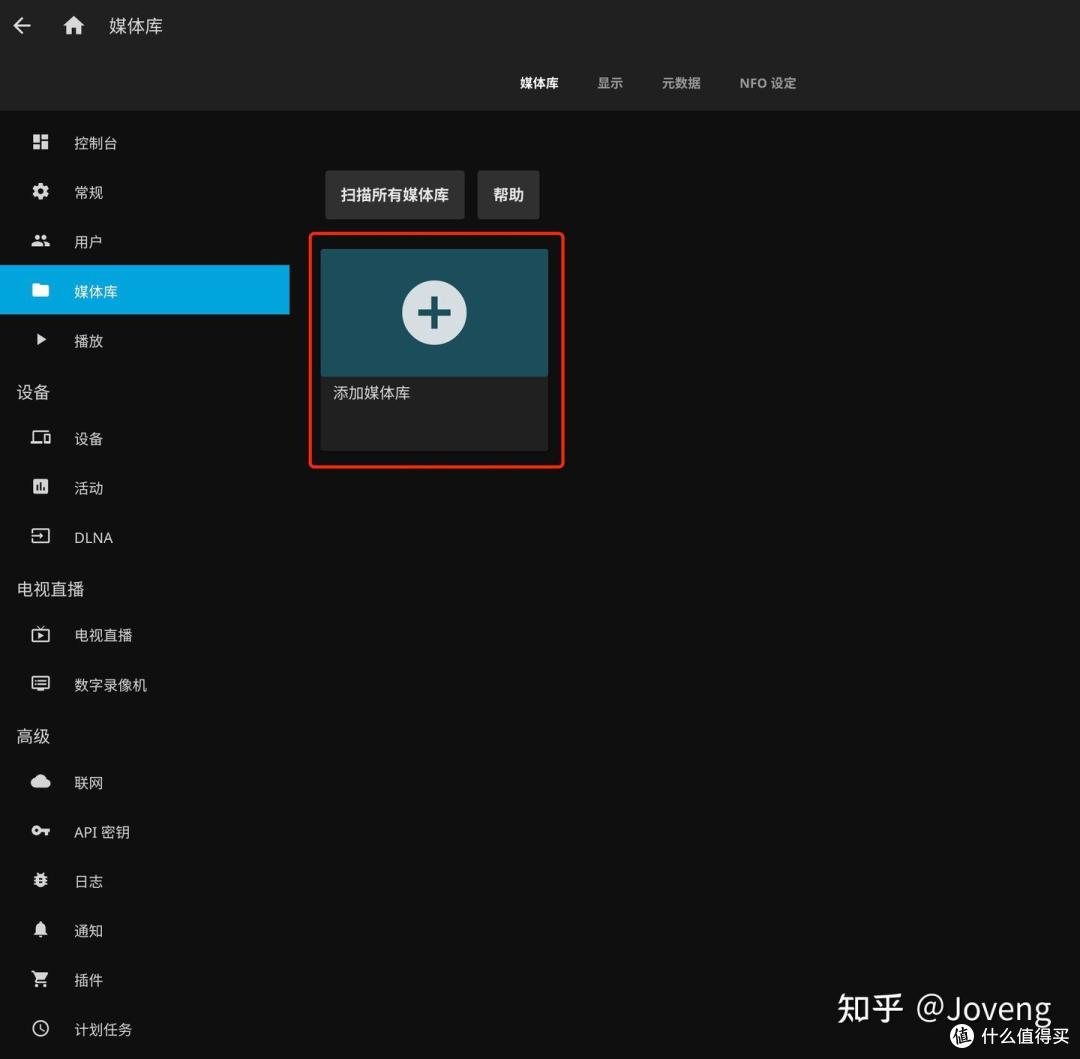Switch to the 显示 tab
Screen dimensions: 1080x1059
(x=610, y=83)
